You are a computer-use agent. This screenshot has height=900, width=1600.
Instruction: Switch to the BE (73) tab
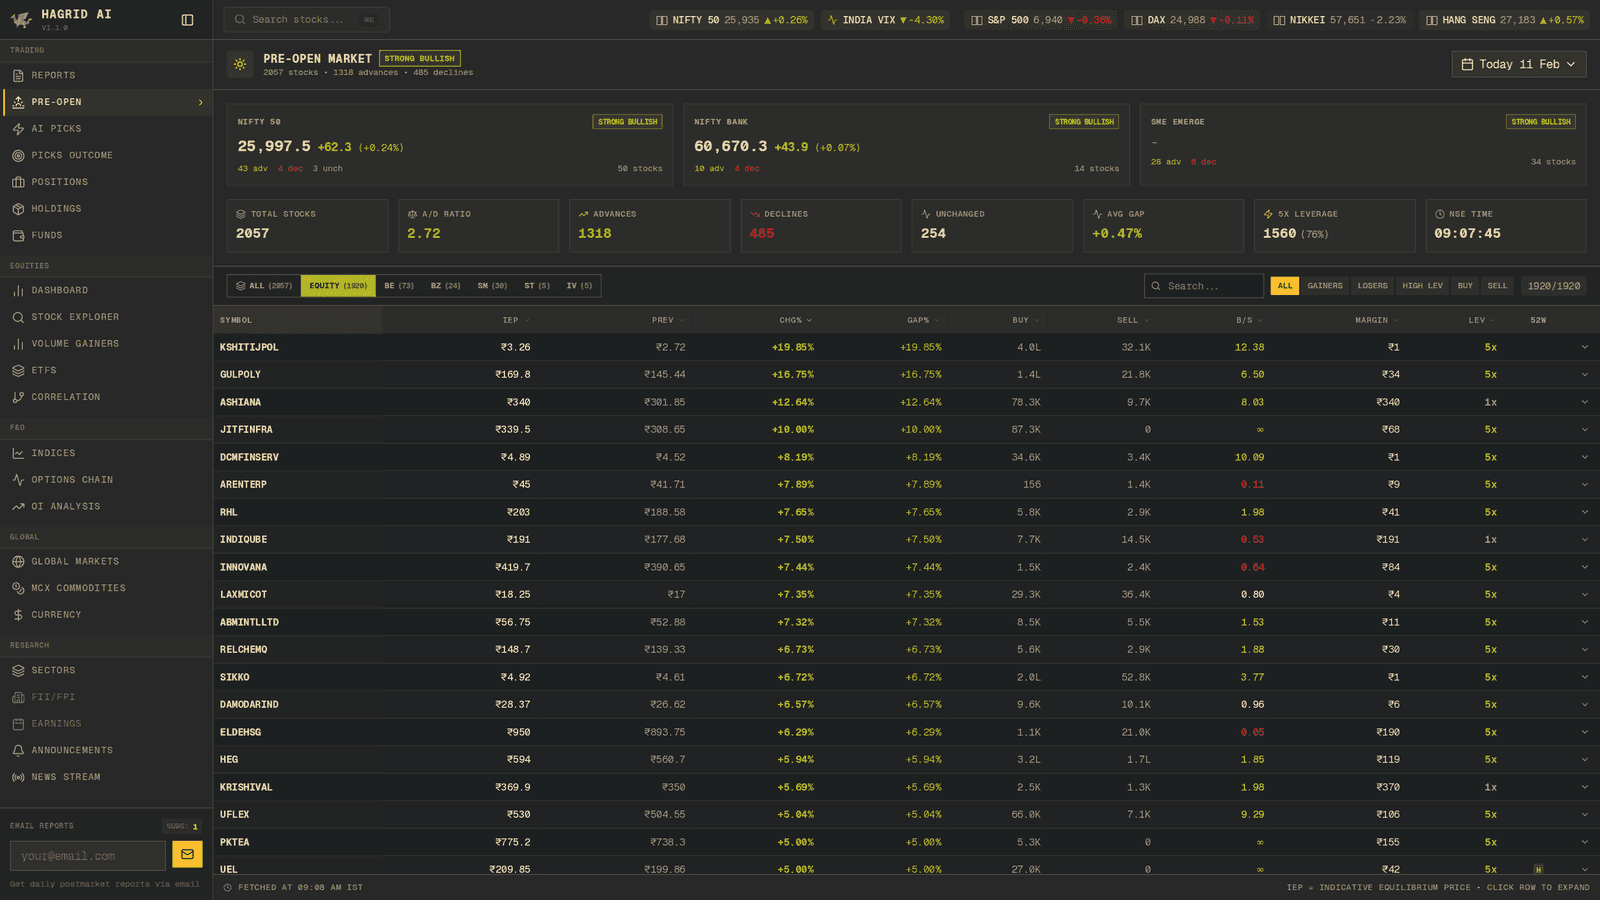pyautogui.click(x=399, y=286)
